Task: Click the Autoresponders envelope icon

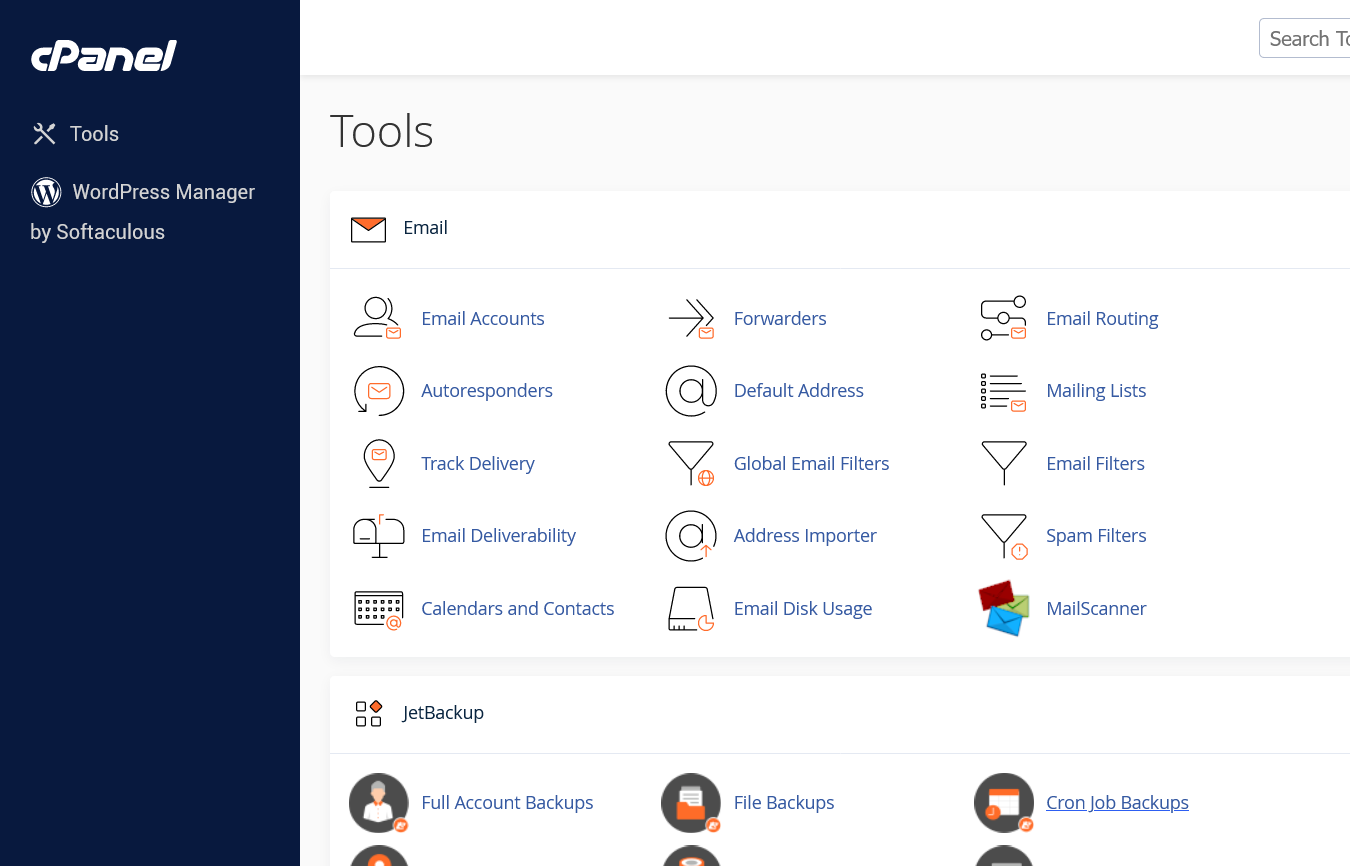Action: tap(378, 390)
